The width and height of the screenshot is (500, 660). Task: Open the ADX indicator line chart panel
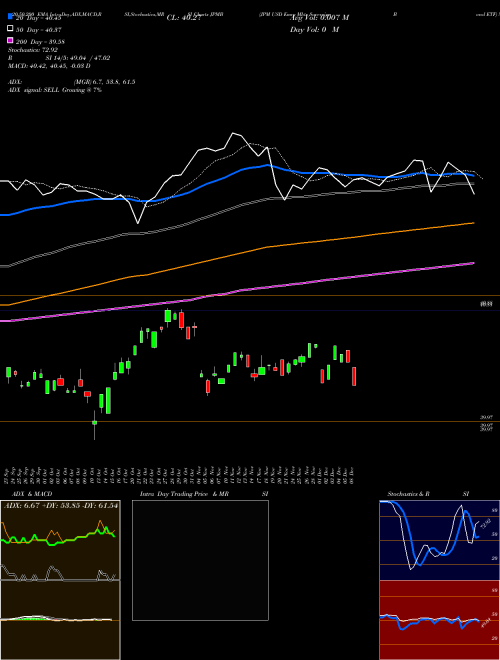tap(60, 540)
